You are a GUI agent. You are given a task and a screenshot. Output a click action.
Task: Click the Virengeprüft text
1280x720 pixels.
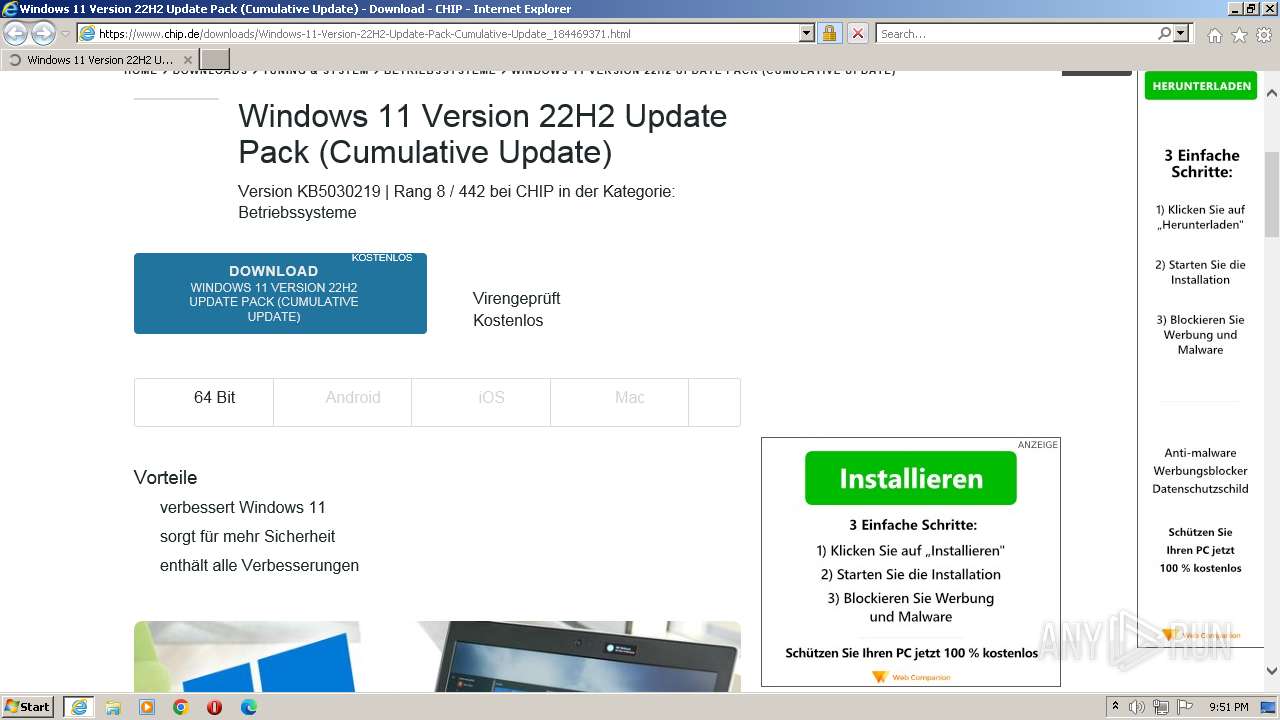516,299
